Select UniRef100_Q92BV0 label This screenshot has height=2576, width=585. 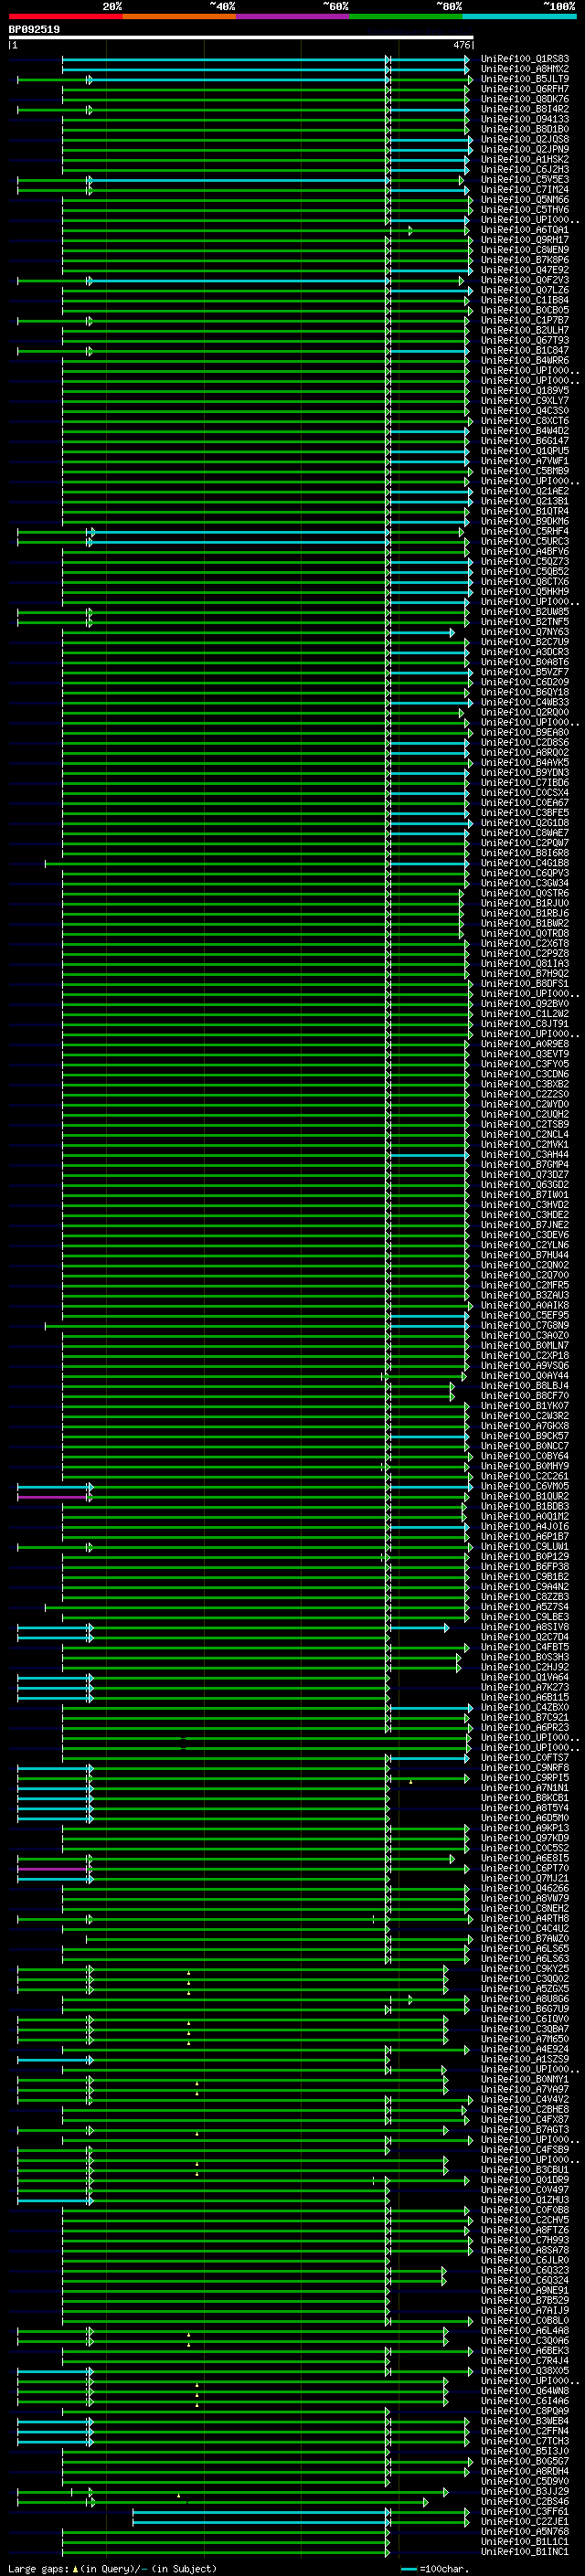click(525, 1004)
